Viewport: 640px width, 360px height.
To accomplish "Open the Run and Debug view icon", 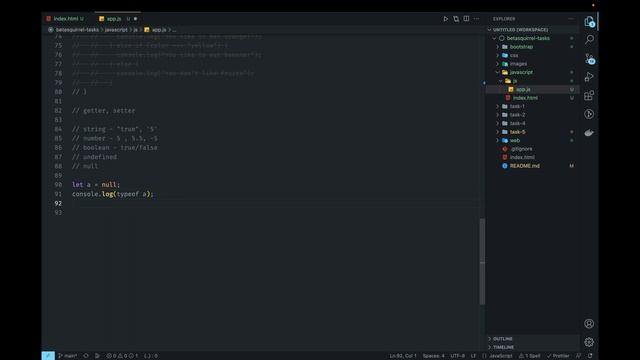I will [589, 77].
